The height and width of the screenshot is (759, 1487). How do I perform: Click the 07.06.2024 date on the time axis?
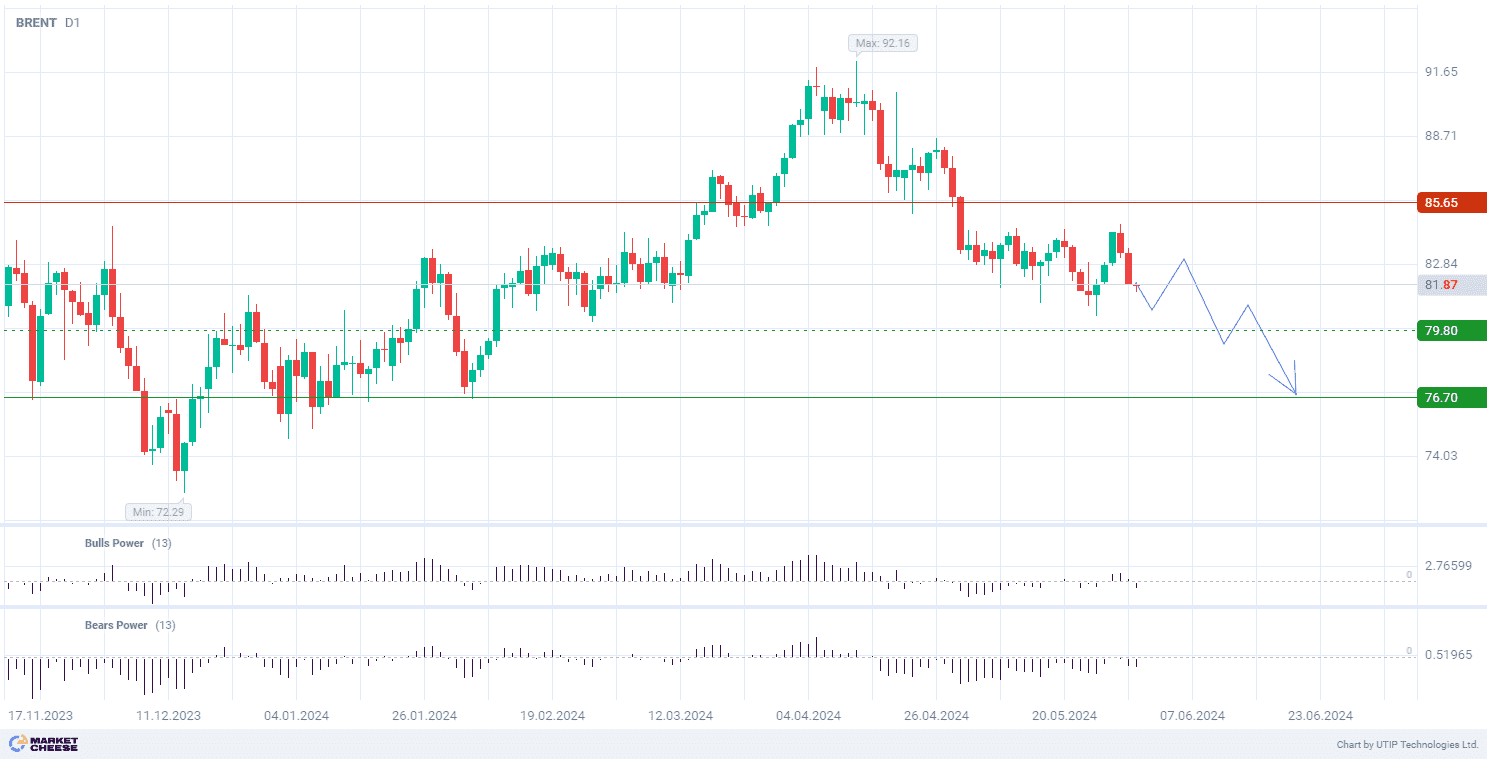(x=1192, y=716)
